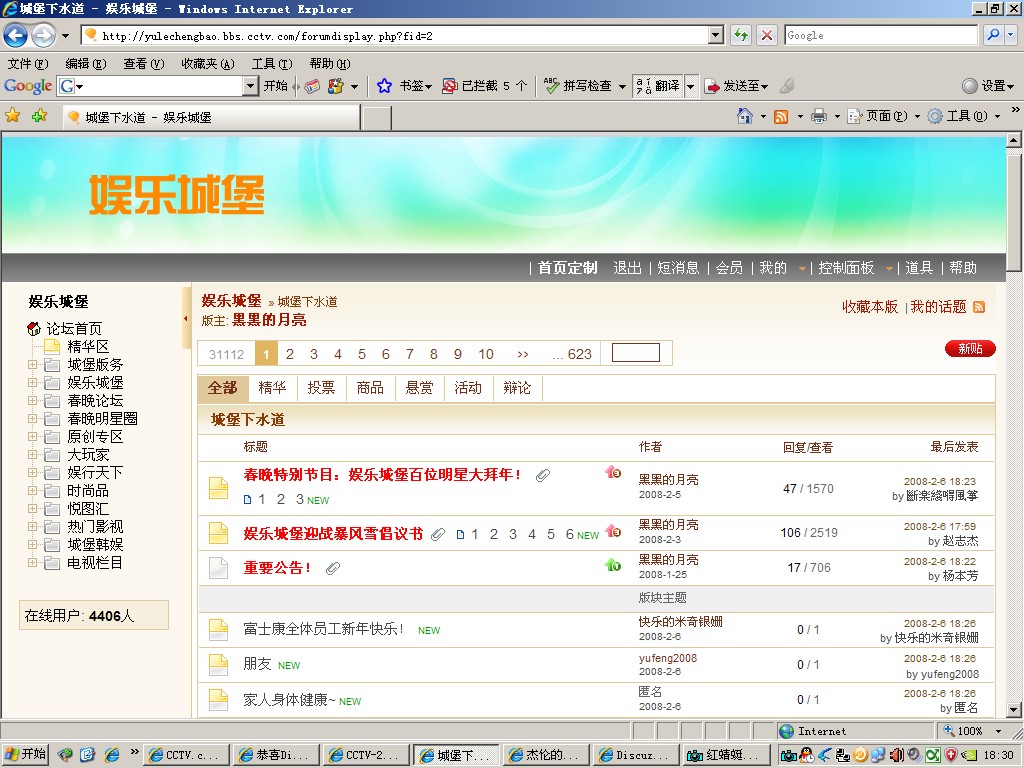1024x768 pixels.
Task: Expand the 春晚论坛 tree node
Action: 32,401
